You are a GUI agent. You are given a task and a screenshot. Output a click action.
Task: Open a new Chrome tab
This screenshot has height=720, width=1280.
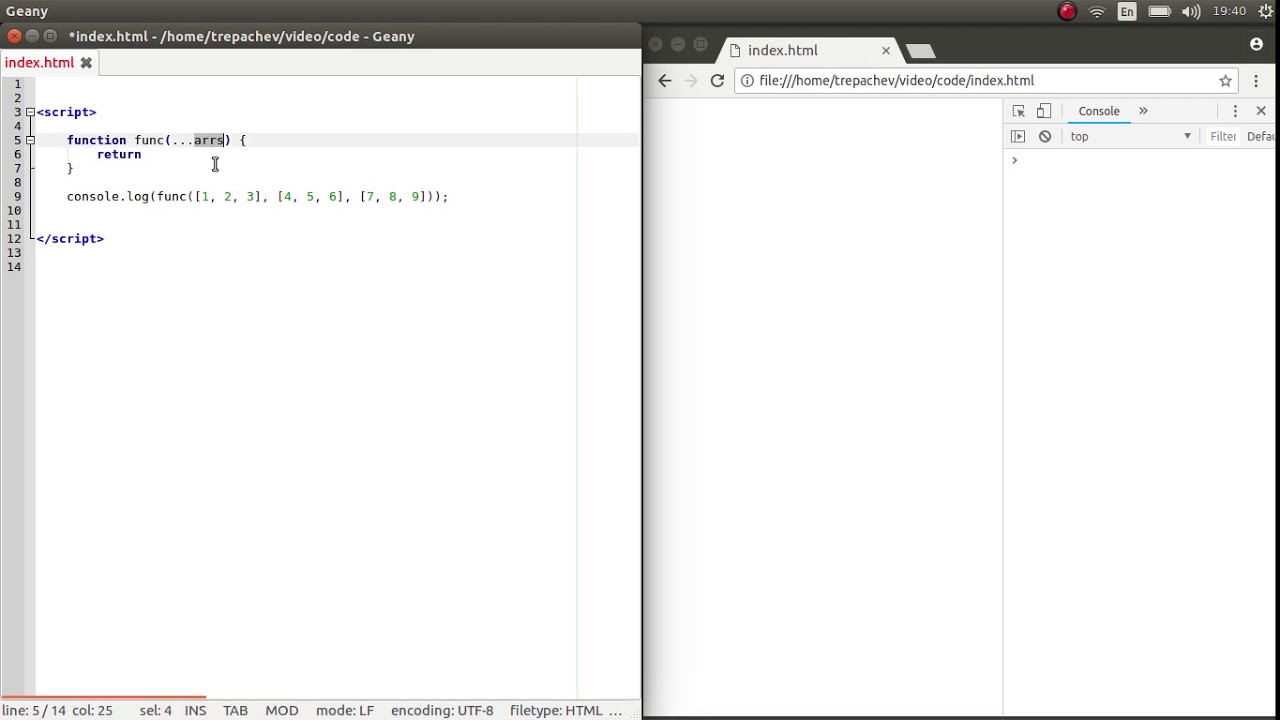[x=921, y=51]
